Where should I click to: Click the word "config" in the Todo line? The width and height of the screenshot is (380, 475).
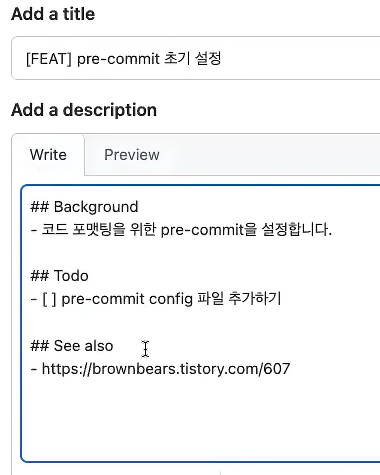171,299
